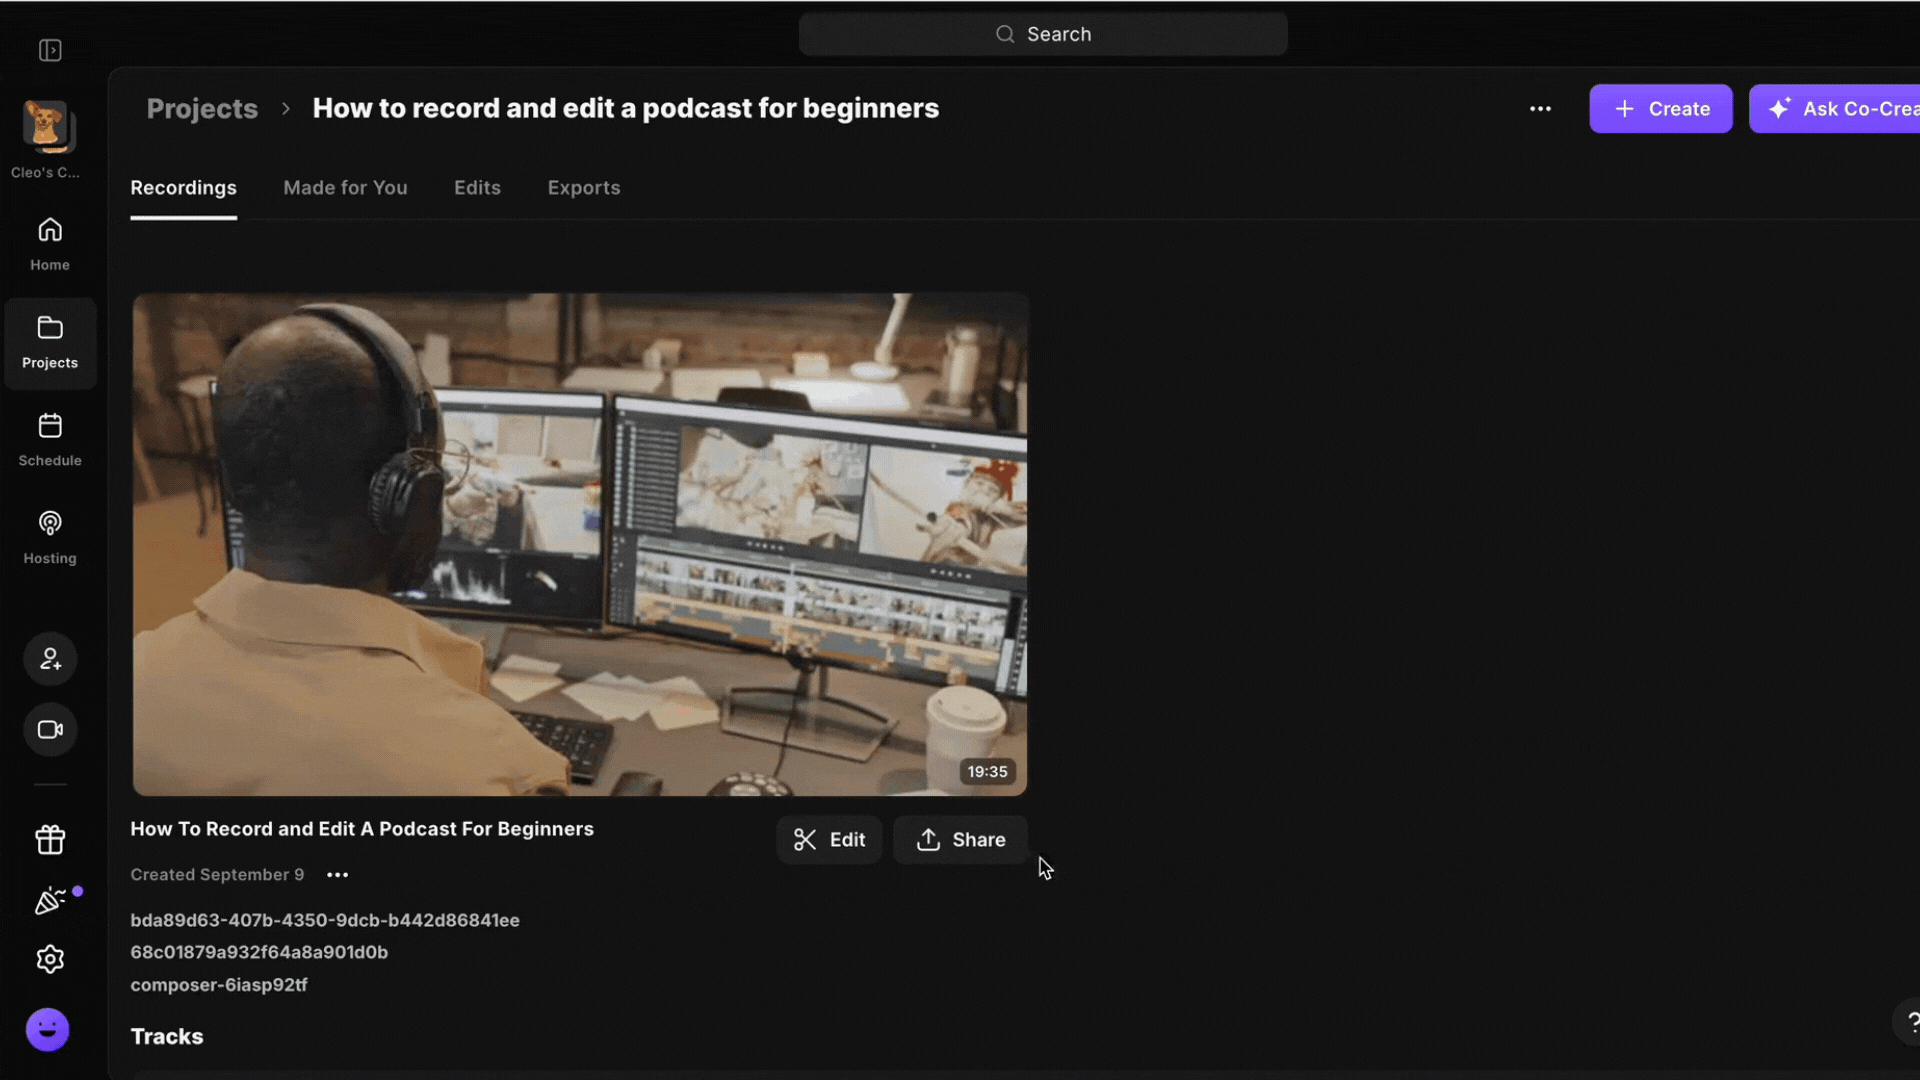Open the what's new party icon

coord(50,901)
